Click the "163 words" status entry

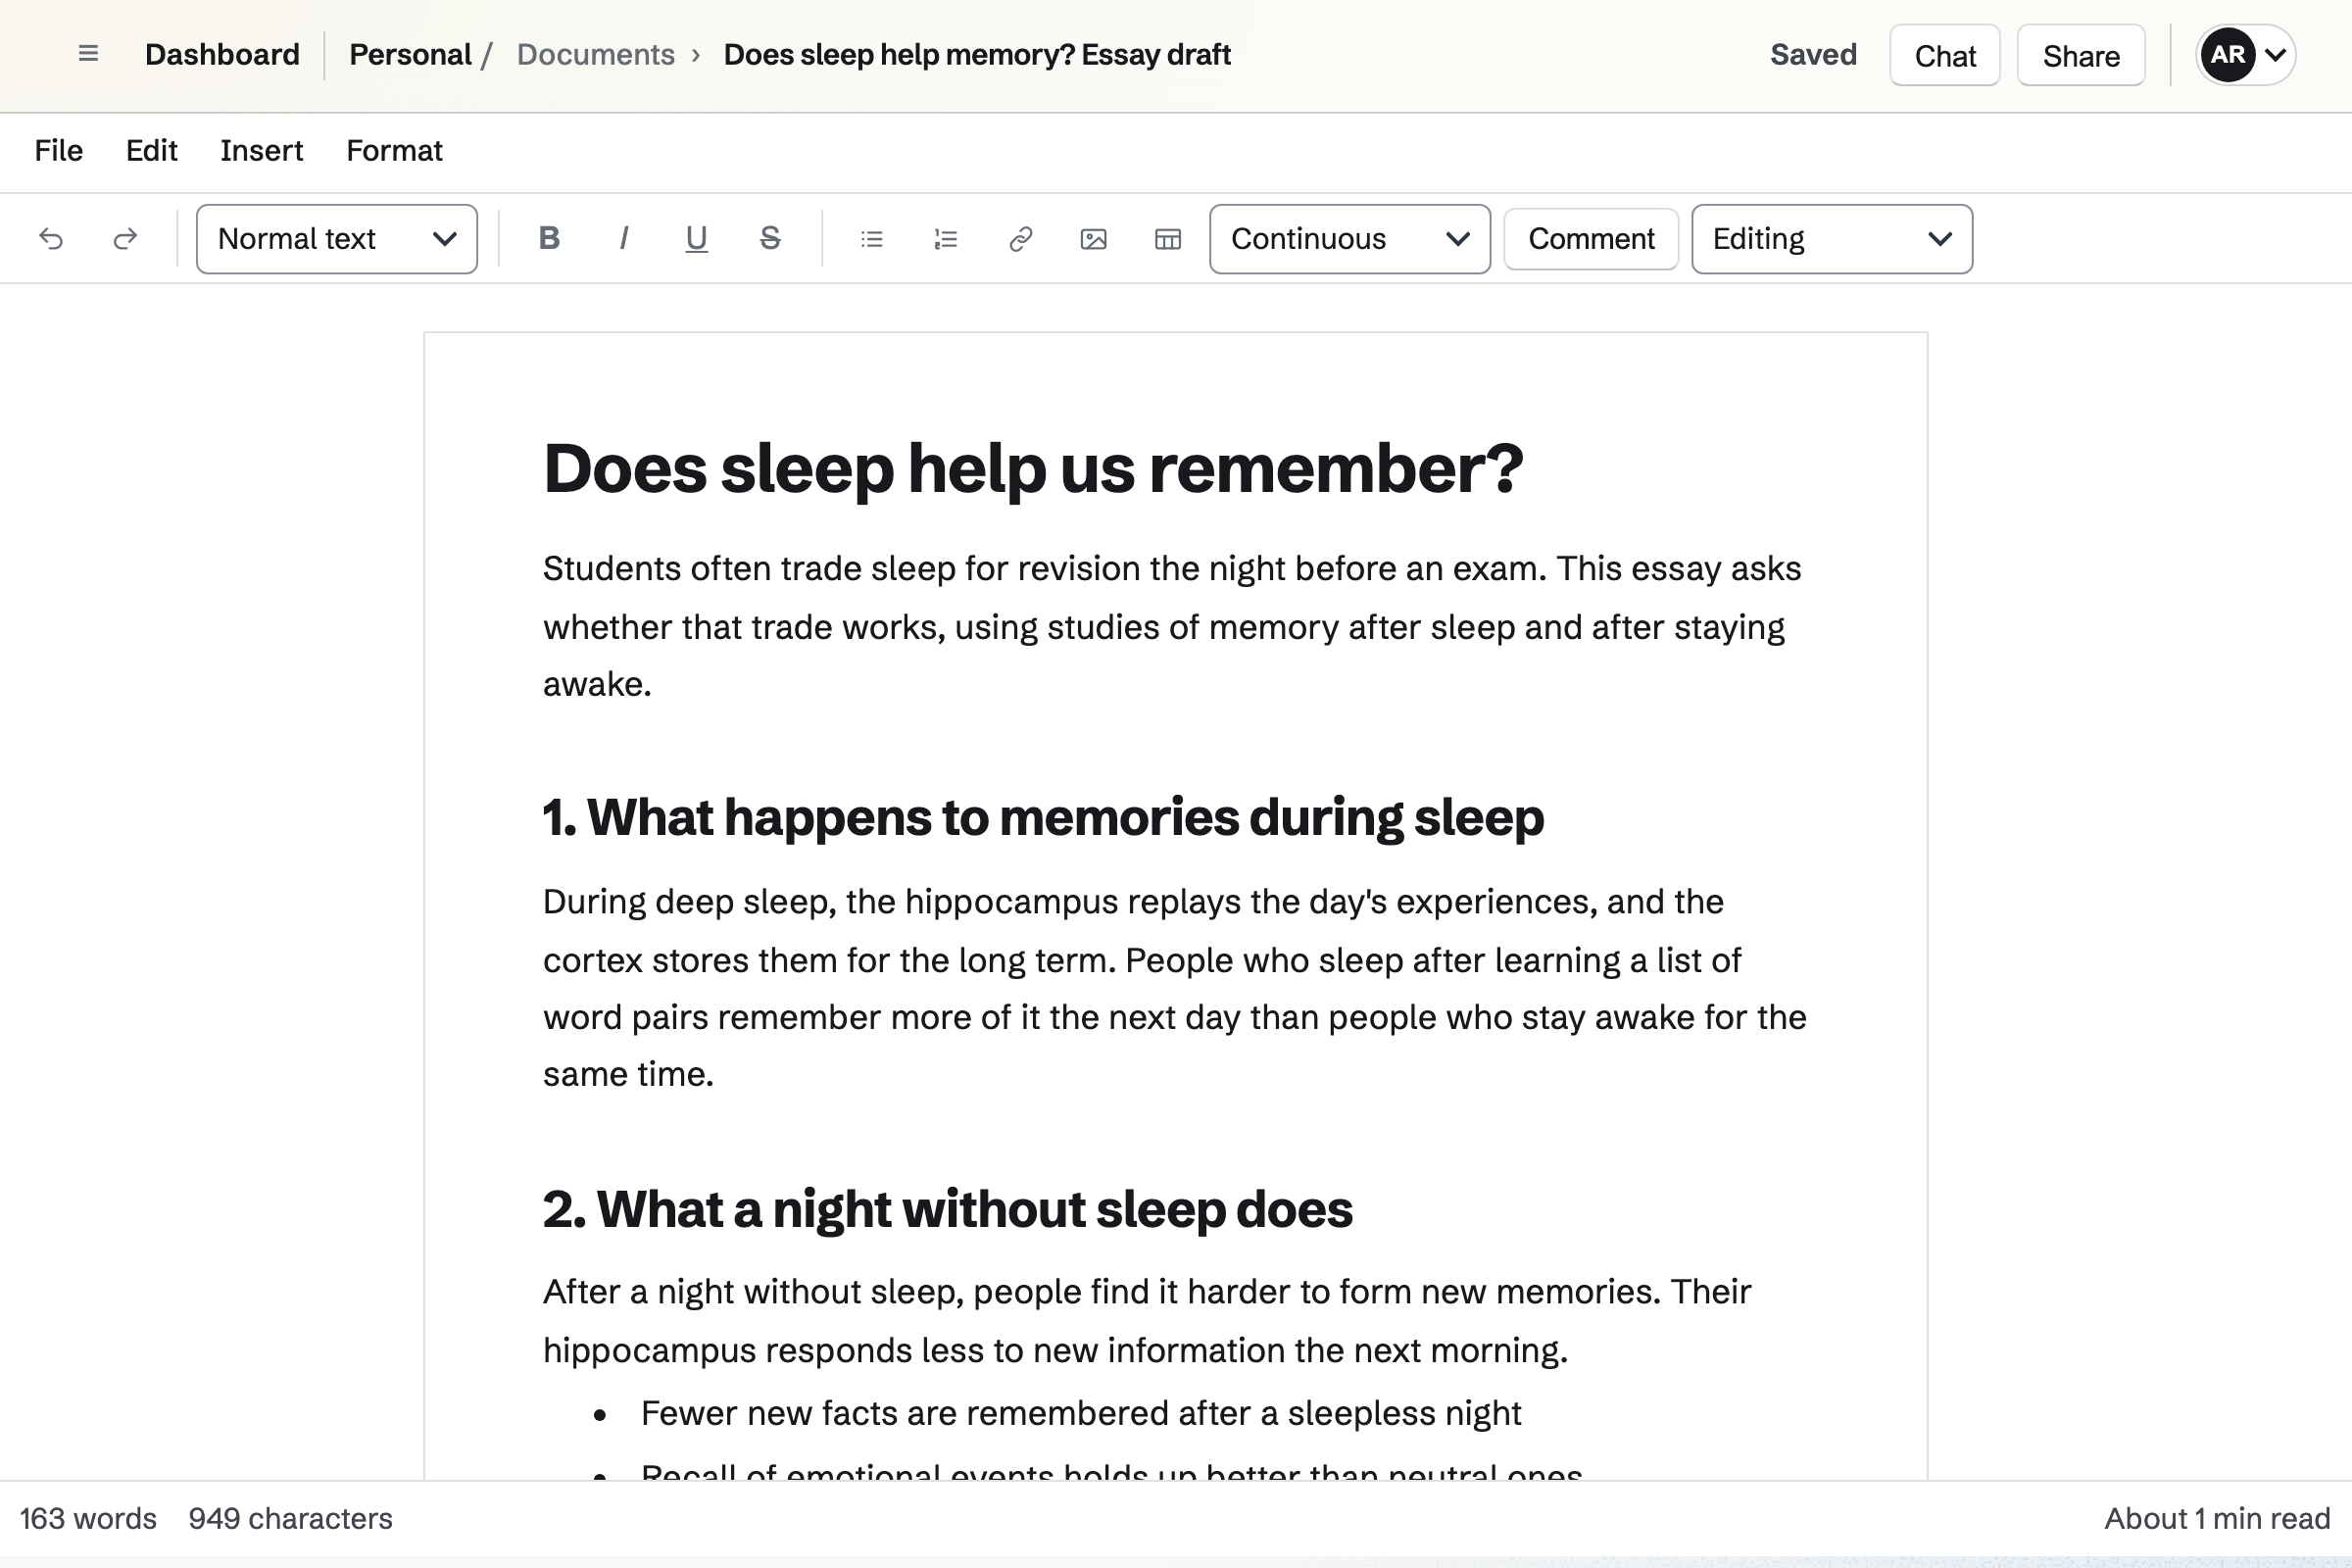(88, 1519)
